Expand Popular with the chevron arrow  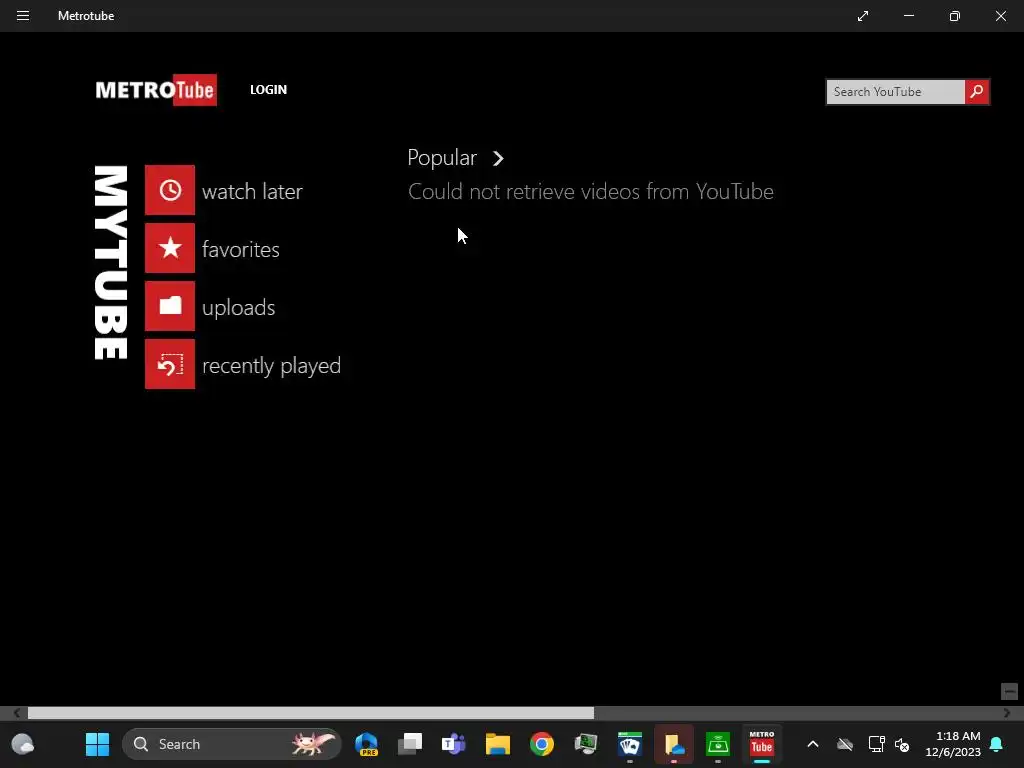498,159
